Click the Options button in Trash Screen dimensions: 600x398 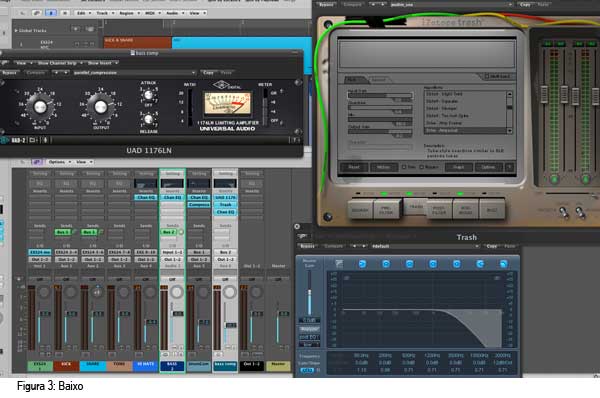(488, 167)
